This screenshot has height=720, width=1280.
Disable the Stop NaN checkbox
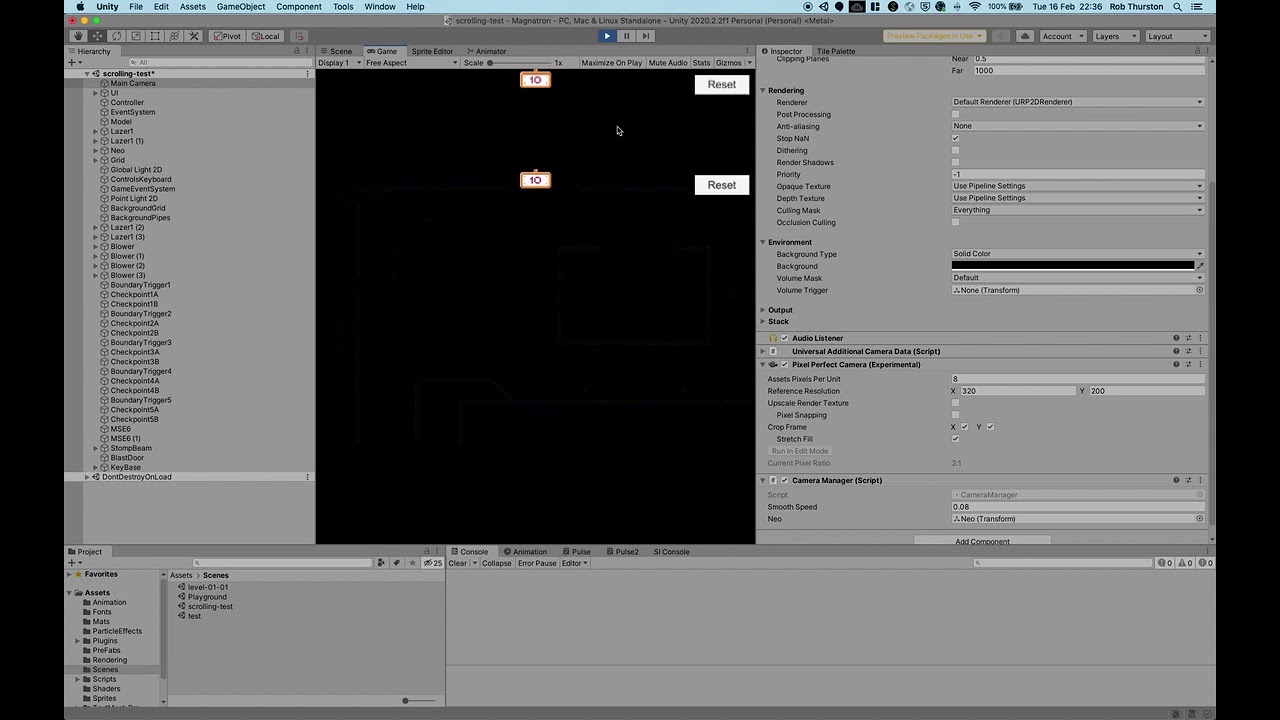(955, 138)
